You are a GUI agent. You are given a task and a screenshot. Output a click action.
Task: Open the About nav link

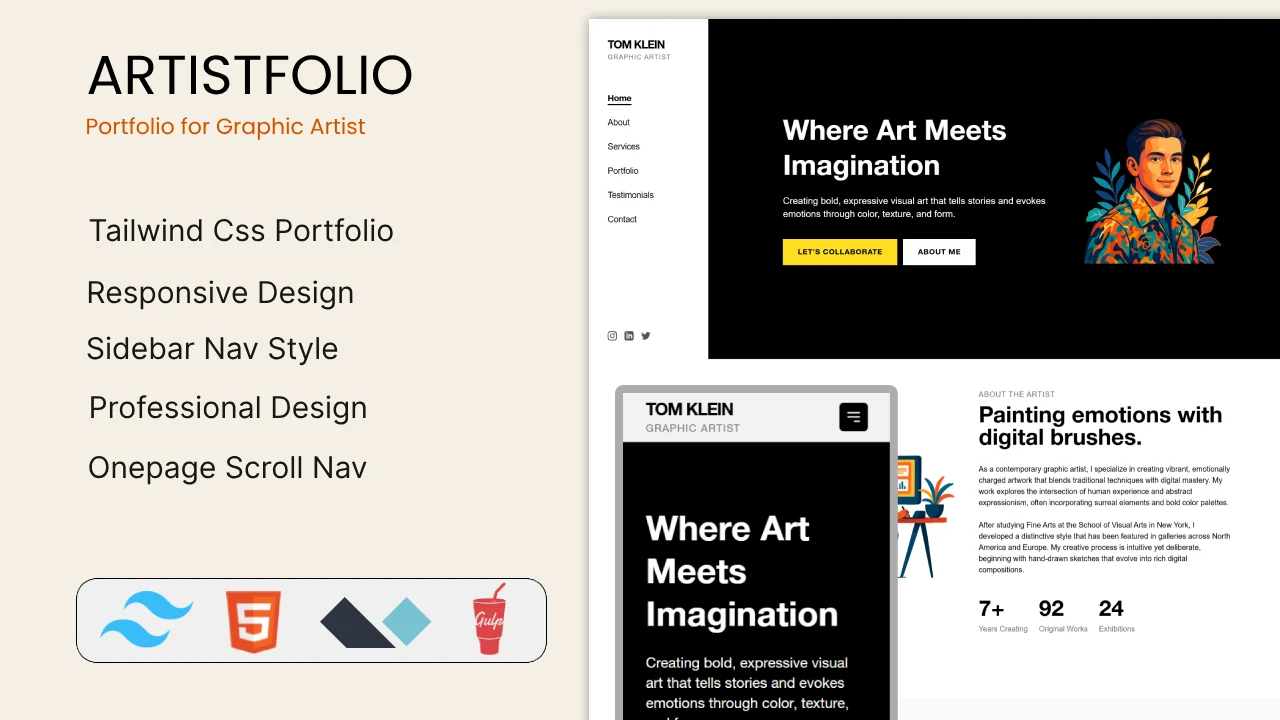[618, 122]
